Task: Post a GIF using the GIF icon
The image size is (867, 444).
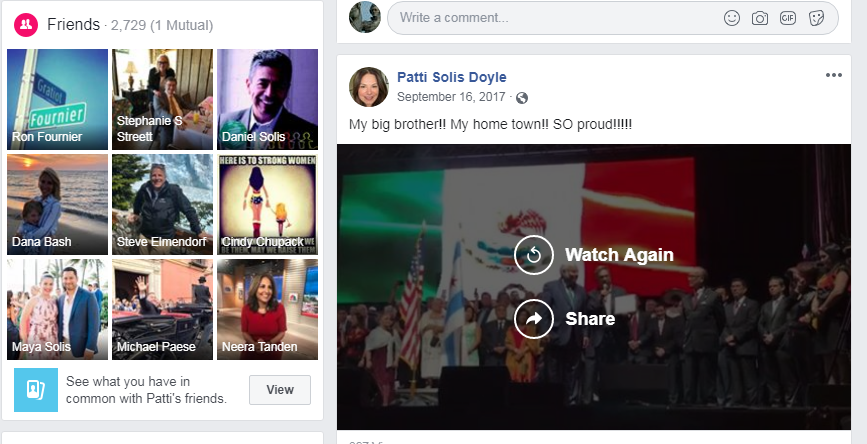Action: 788,18
